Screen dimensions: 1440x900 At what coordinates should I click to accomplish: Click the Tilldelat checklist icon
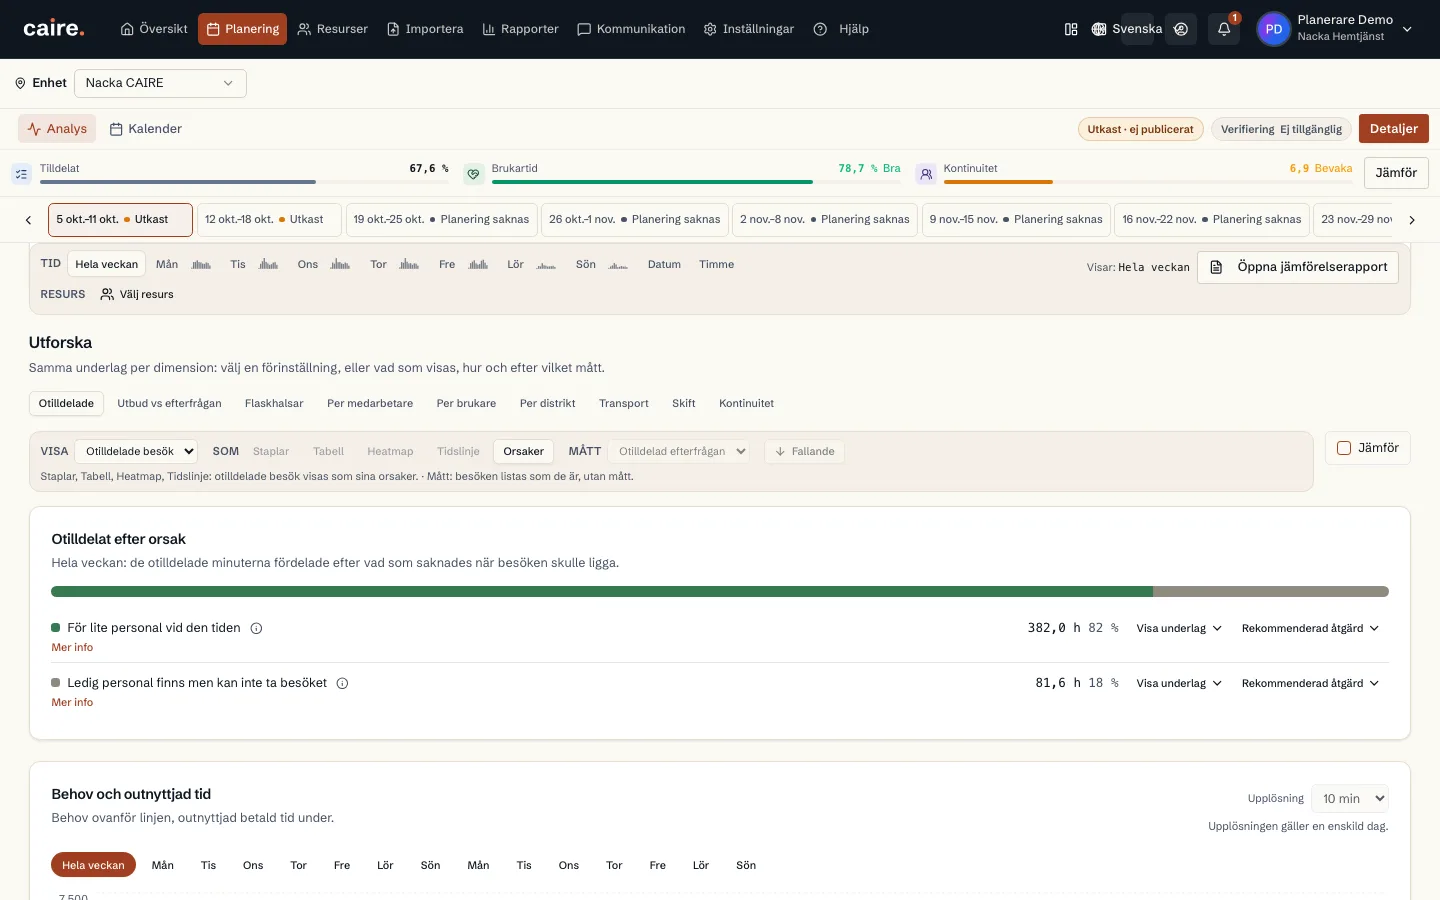pos(21,174)
